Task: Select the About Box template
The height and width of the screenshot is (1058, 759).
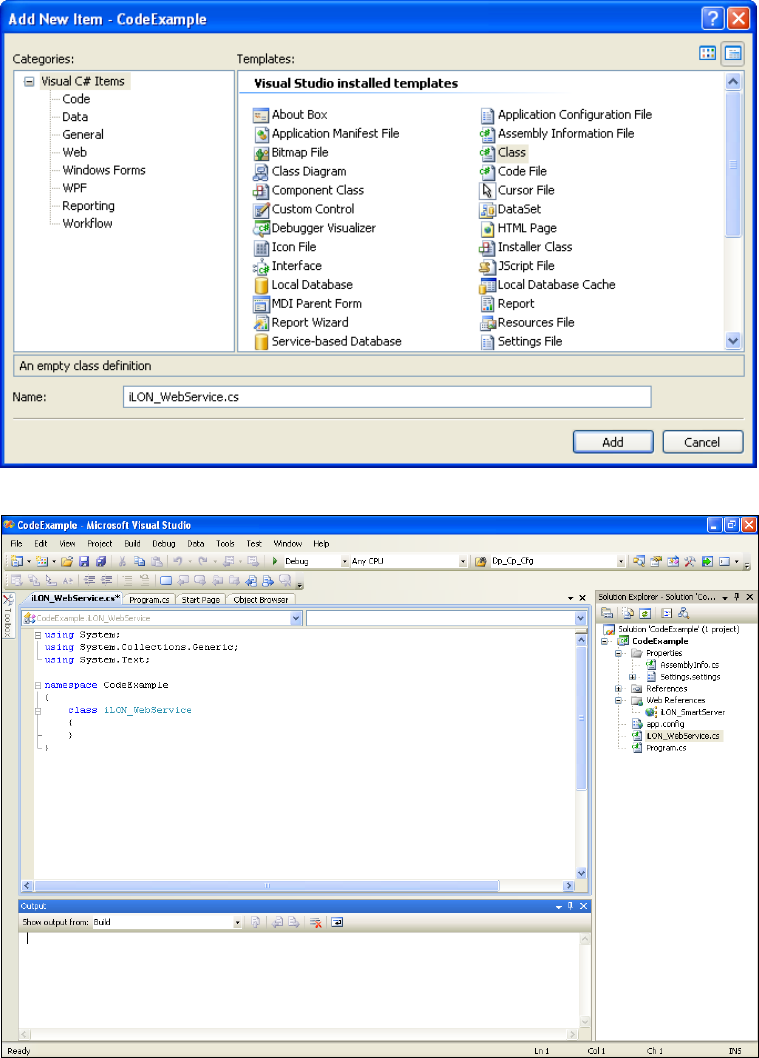Action: click(x=290, y=115)
